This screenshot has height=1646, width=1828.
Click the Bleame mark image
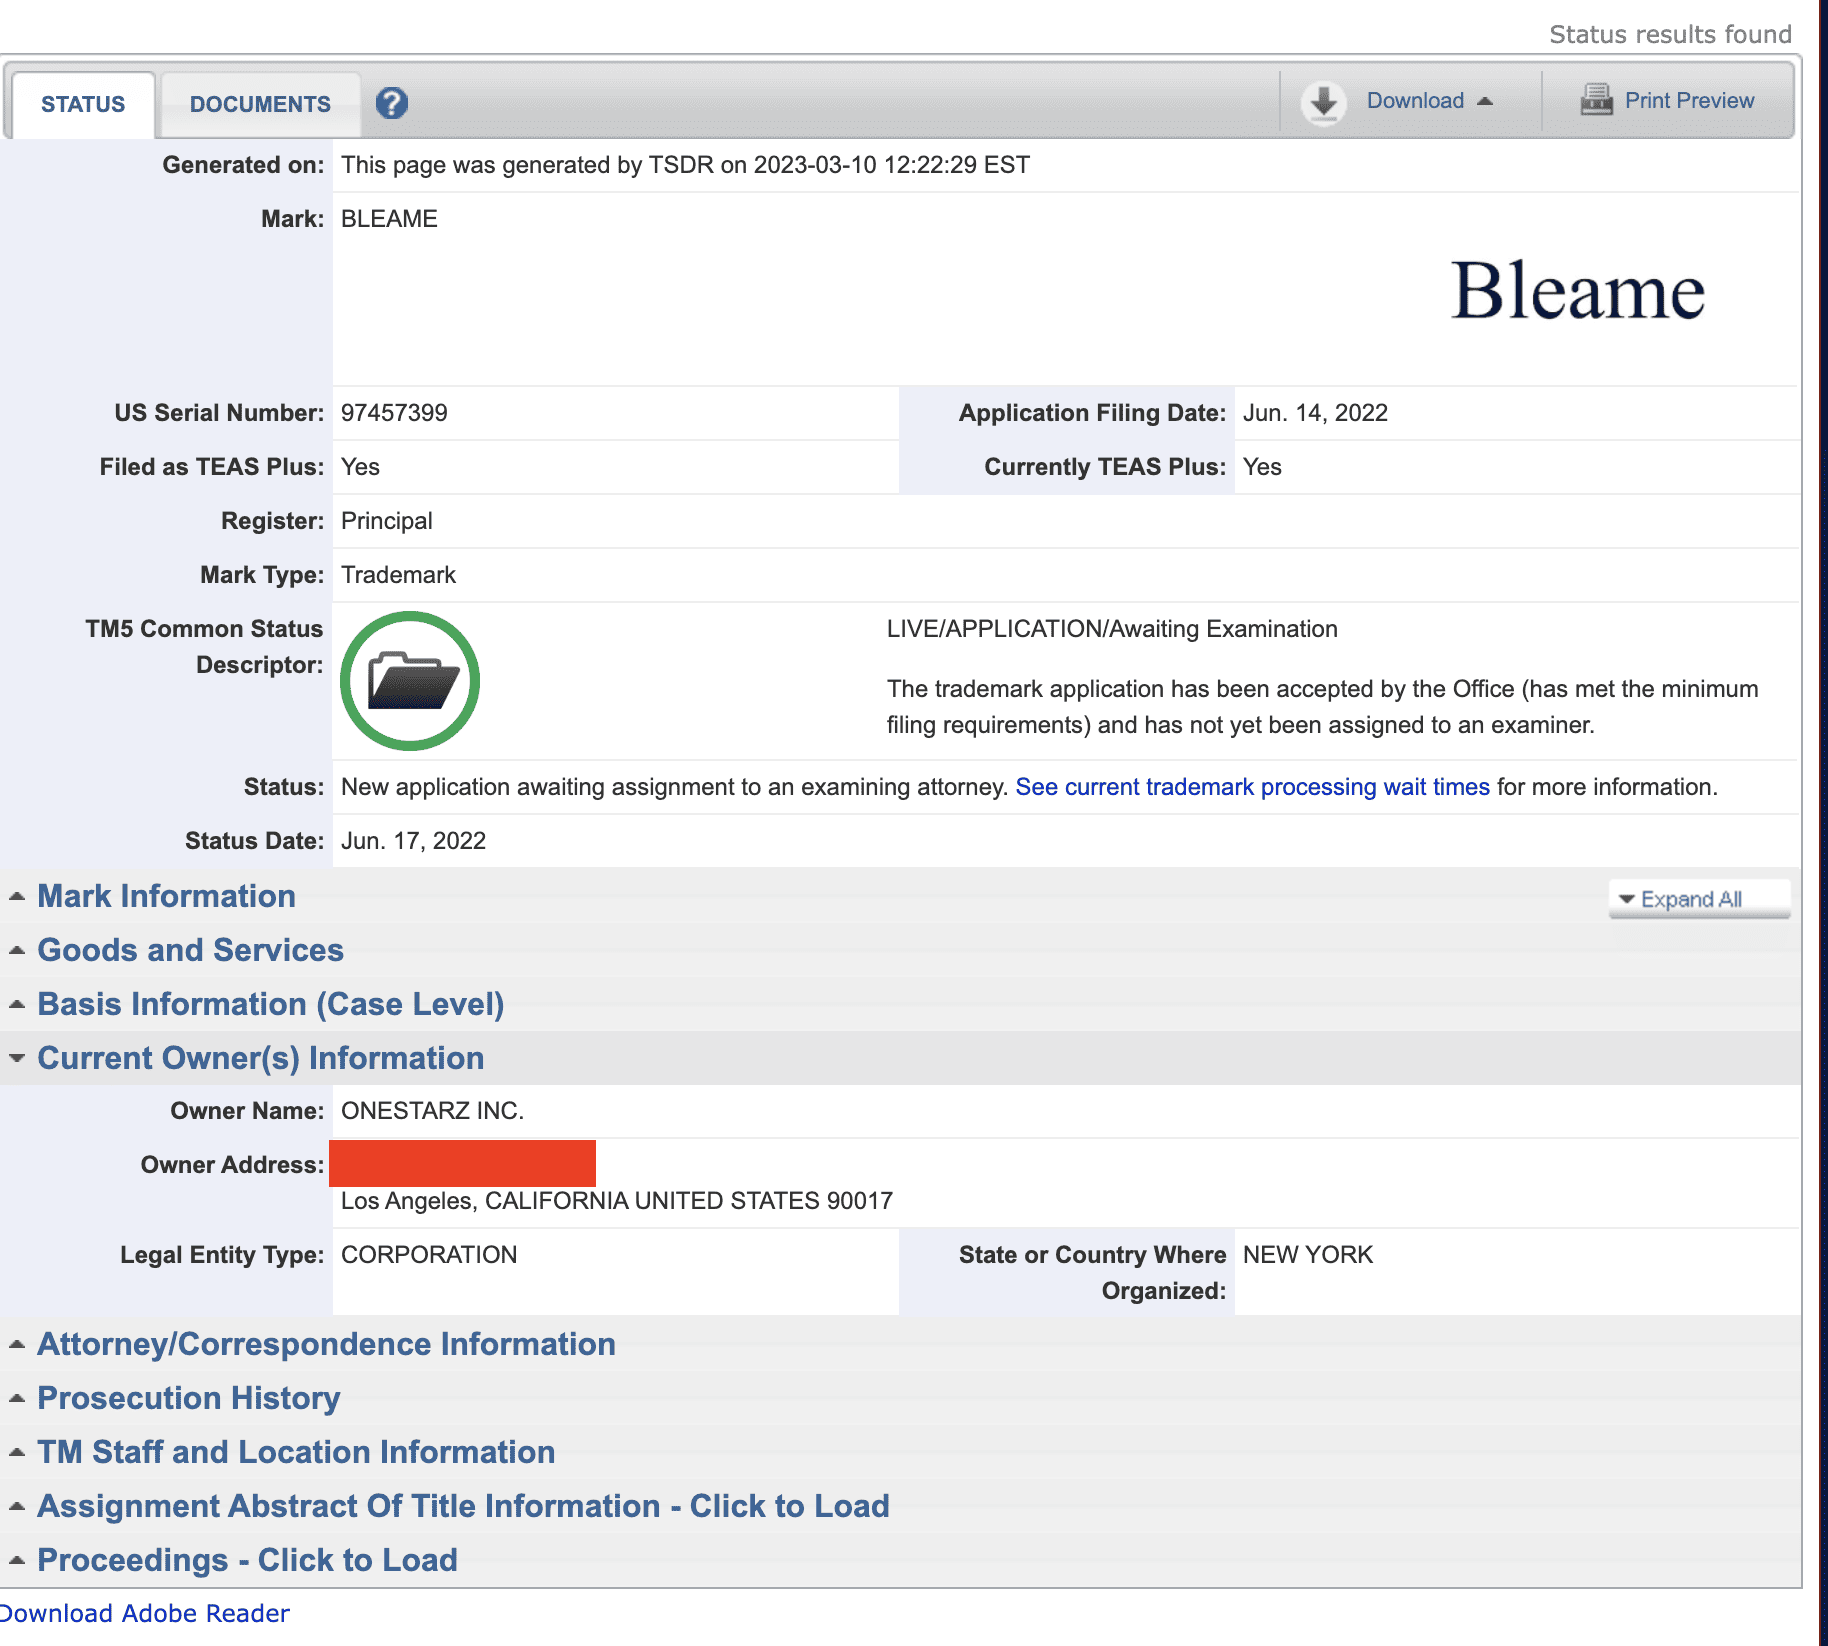tap(1577, 292)
